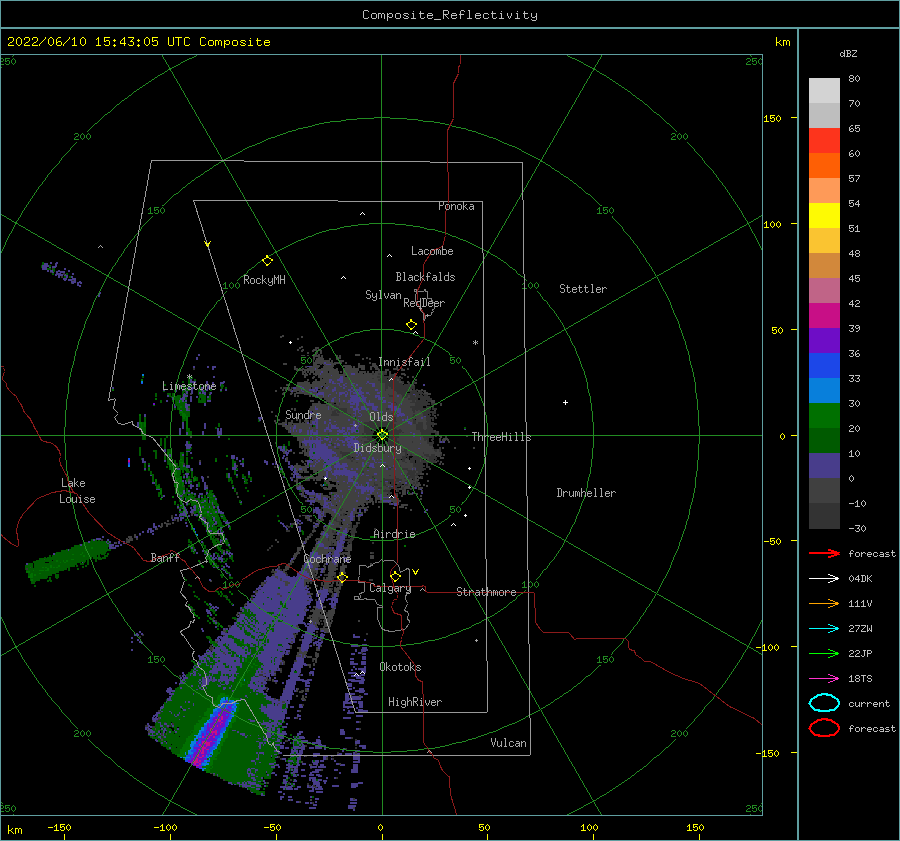This screenshot has height=841, width=900.
Task: Click the yellow diamond marker inside Calgary
Action: [395, 576]
